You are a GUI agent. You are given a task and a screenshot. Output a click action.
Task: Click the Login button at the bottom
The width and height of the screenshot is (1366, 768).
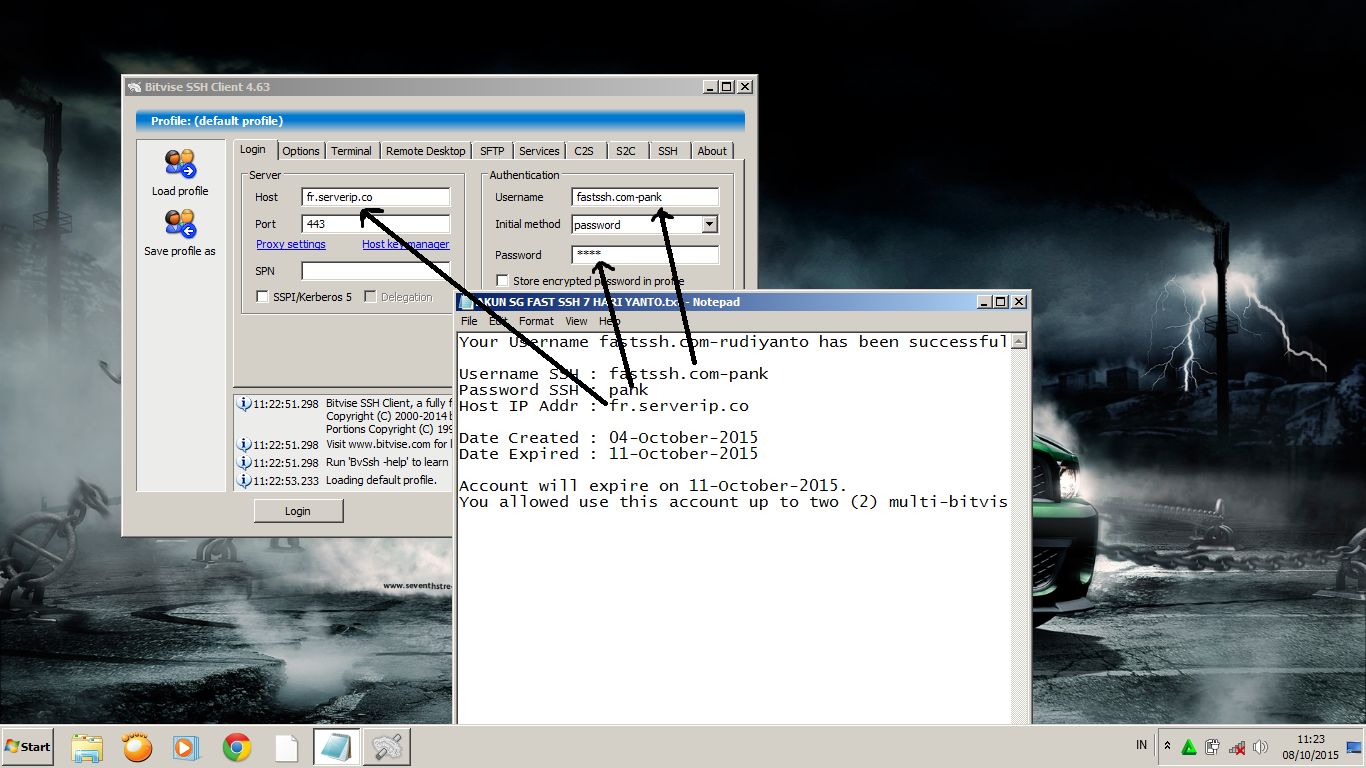(x=298, y=511)
